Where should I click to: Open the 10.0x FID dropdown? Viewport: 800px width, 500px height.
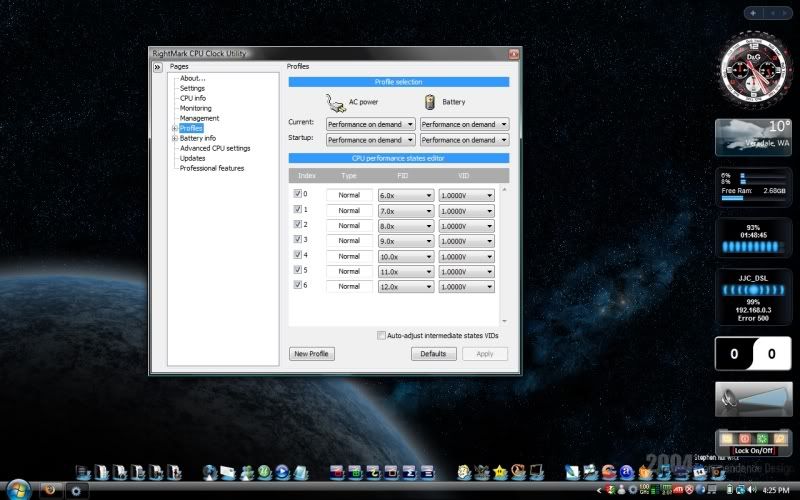[406, 257]
